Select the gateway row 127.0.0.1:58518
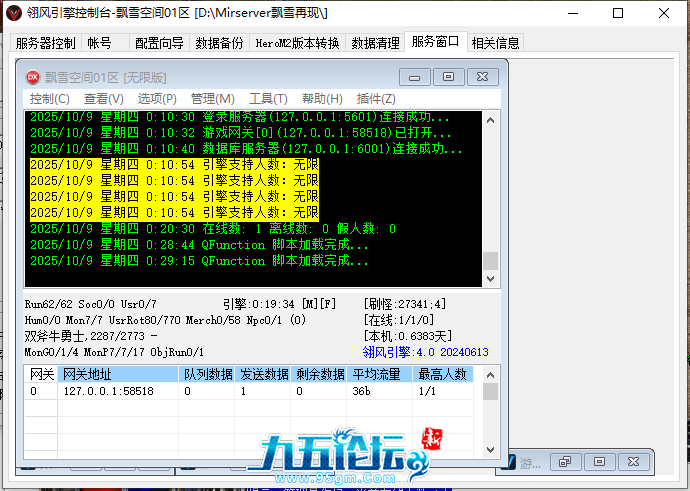 click(108, 391)
